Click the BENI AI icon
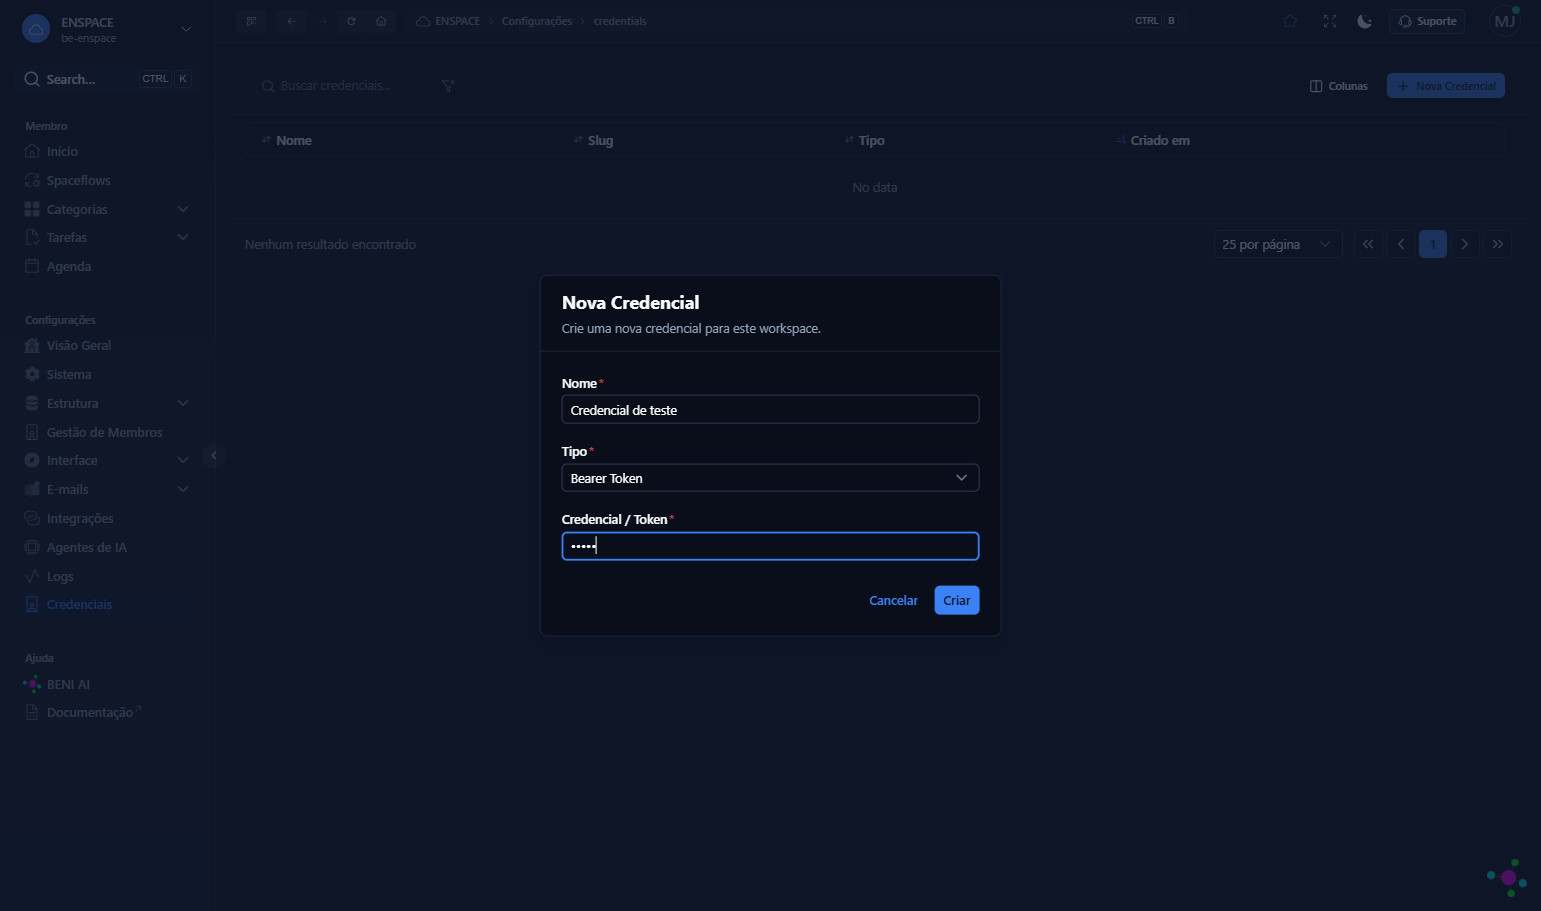 click(32, 684)
